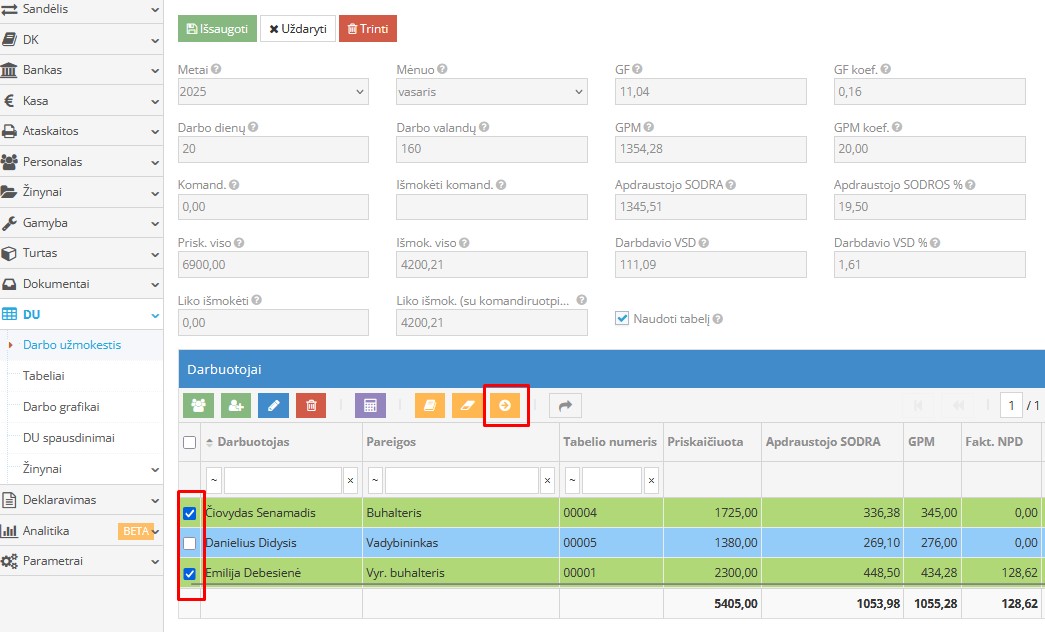
Task: Uncheck the Čiovydas Senamadis row checkbox
Action: click(190, 513)
